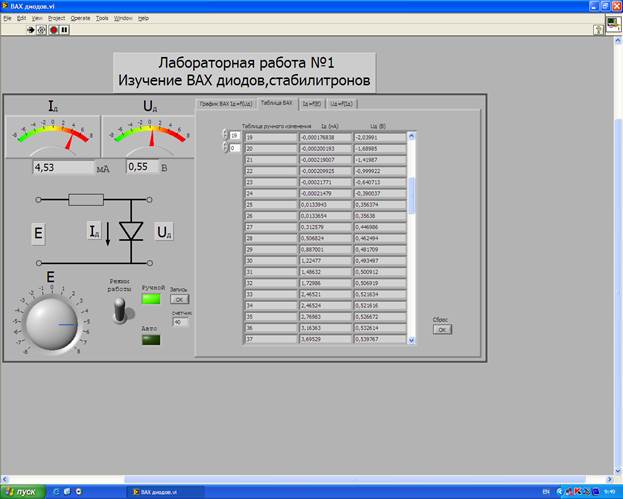
Task: Click the 4,53 mA current readout field
Action: (63, 167)
